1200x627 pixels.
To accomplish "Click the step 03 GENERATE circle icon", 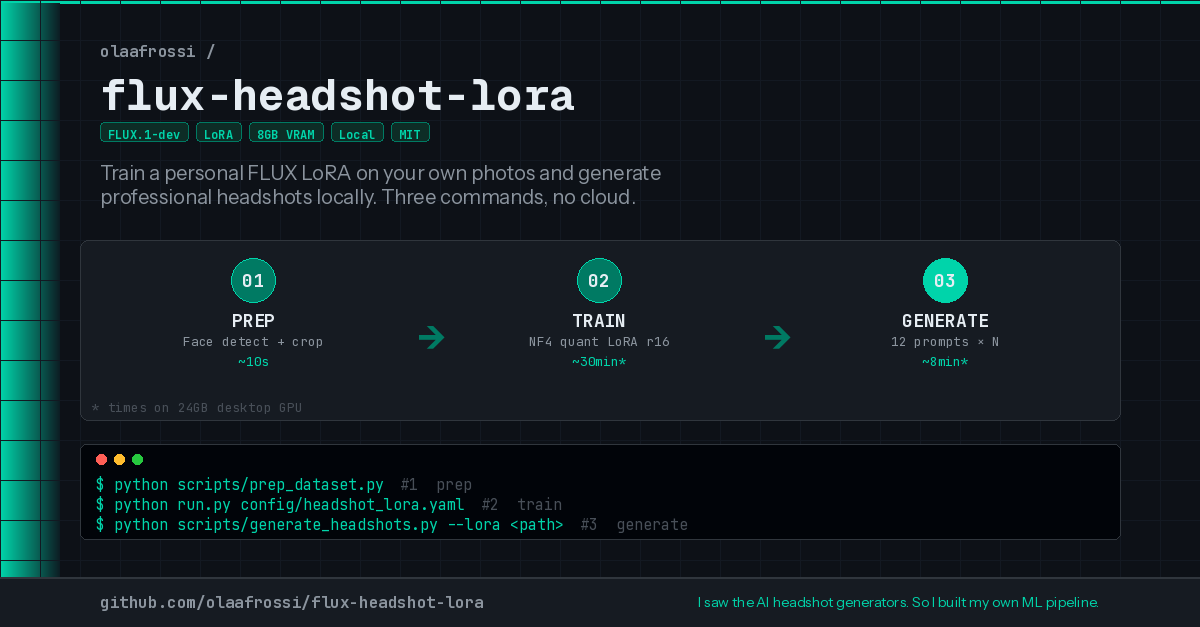I will click(x=945, y=280).
